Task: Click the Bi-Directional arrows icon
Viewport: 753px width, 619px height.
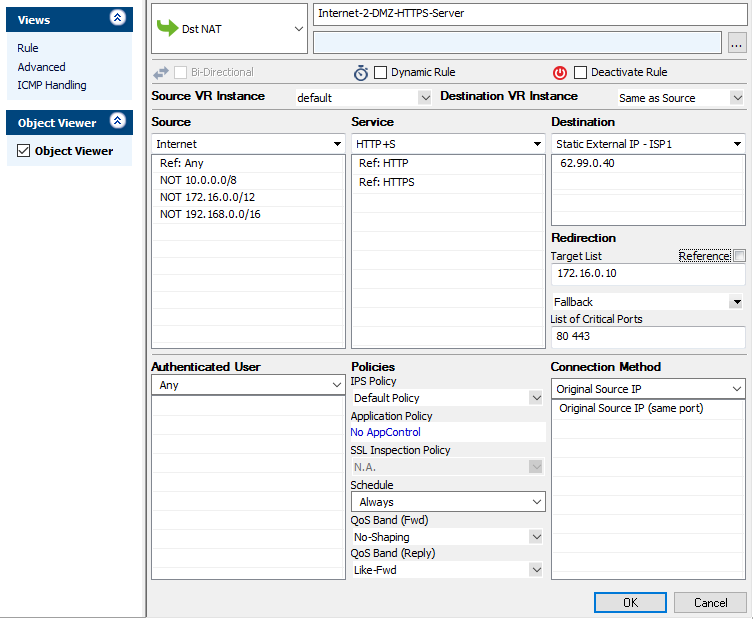Action: coord(161,73)
